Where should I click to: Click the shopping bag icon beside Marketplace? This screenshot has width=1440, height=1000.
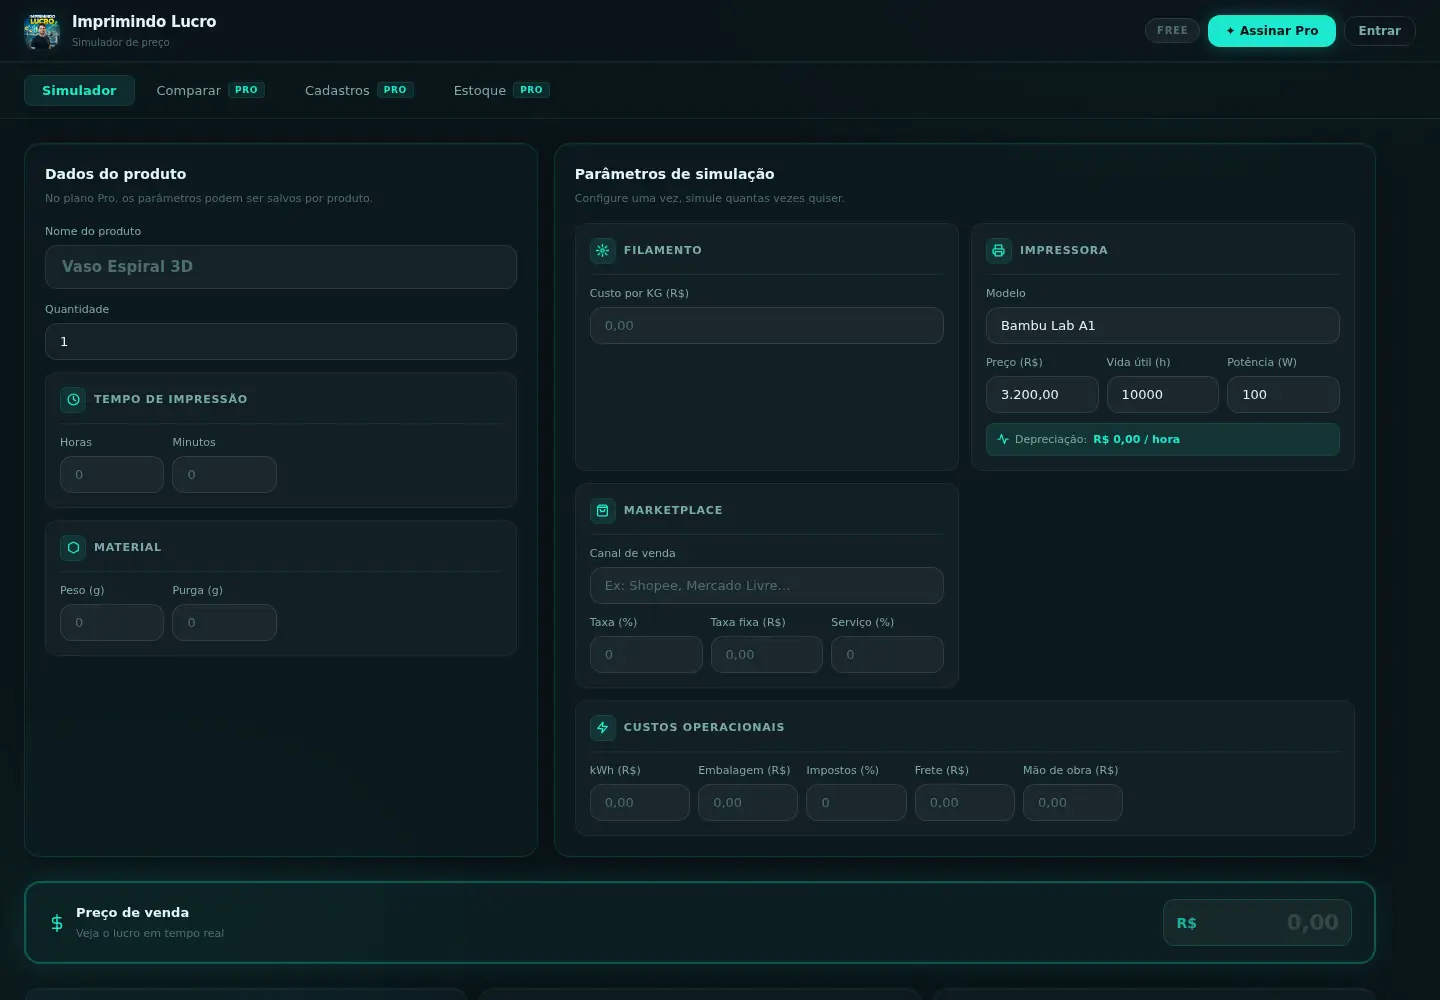(602, 510)
